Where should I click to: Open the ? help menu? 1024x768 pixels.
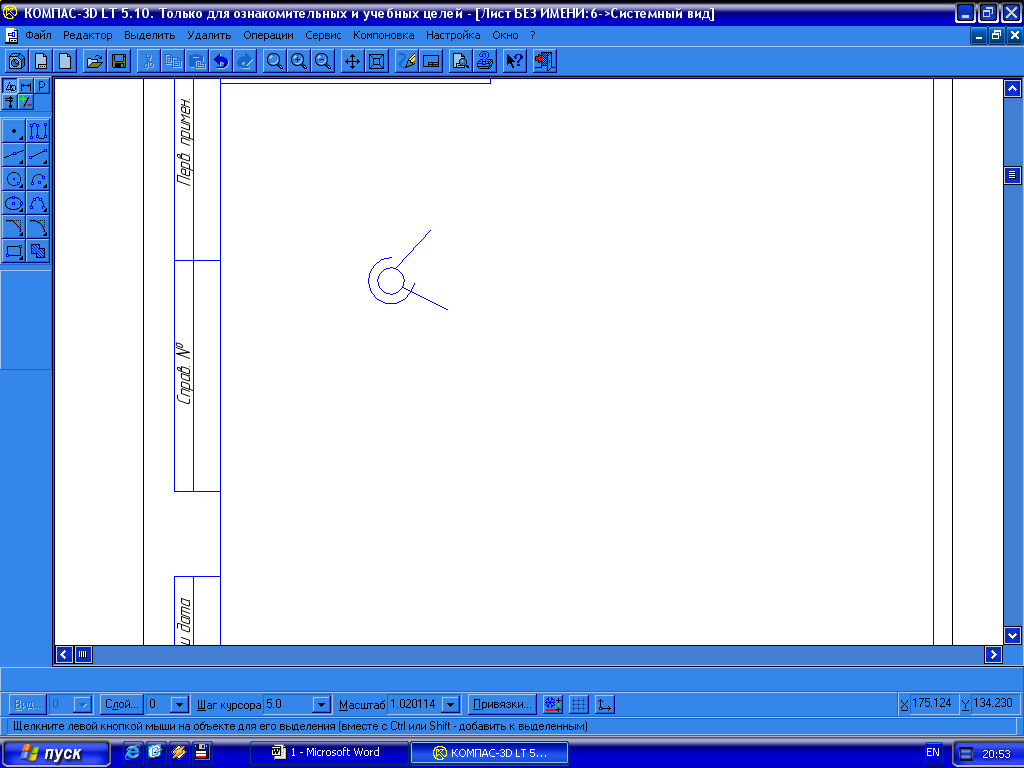pos(533,35)
